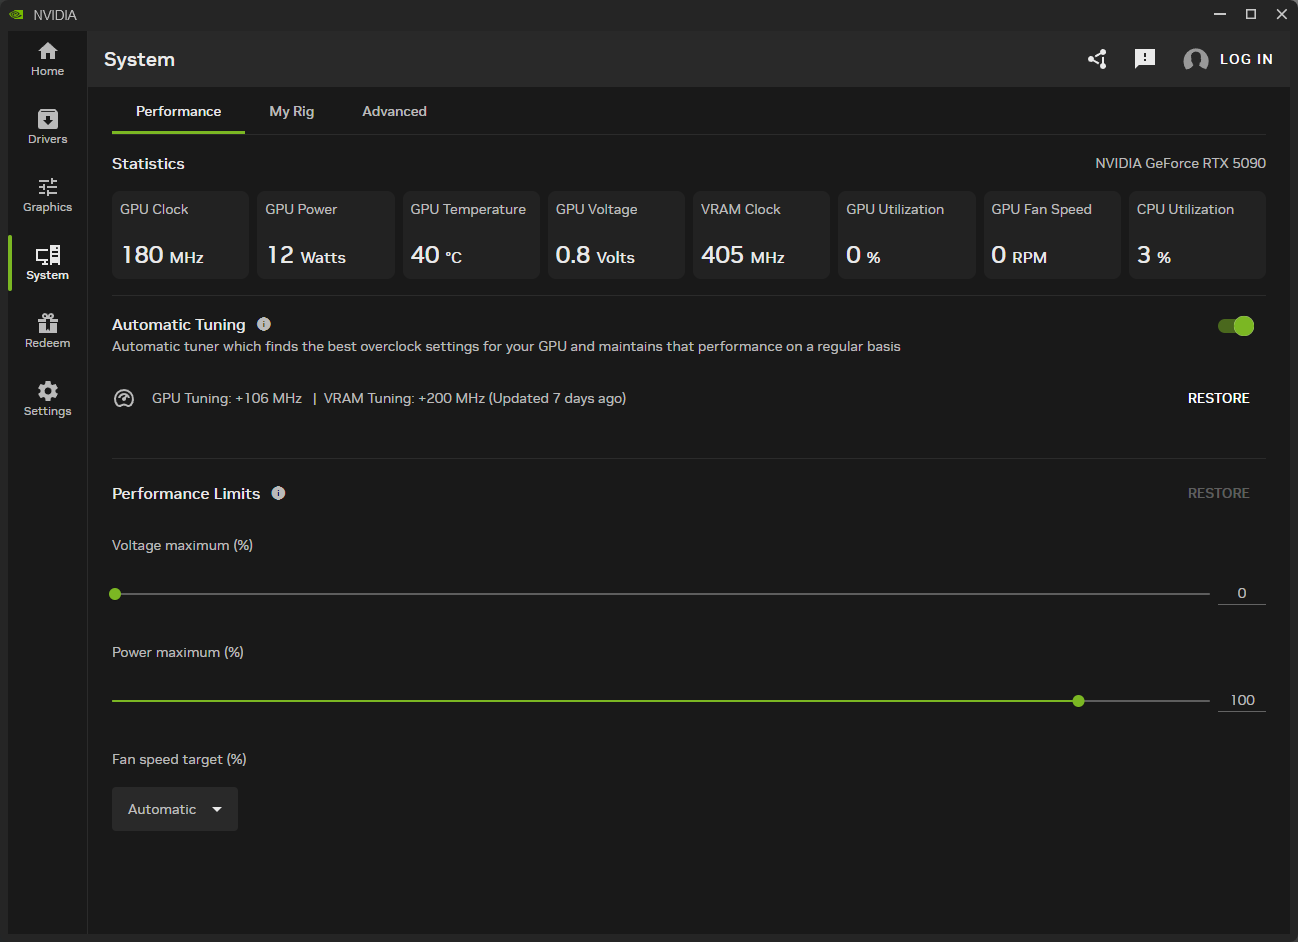1298x942 pixels.
Task: Restore Automatic Tuning settings
Action: pos(1218,398)
